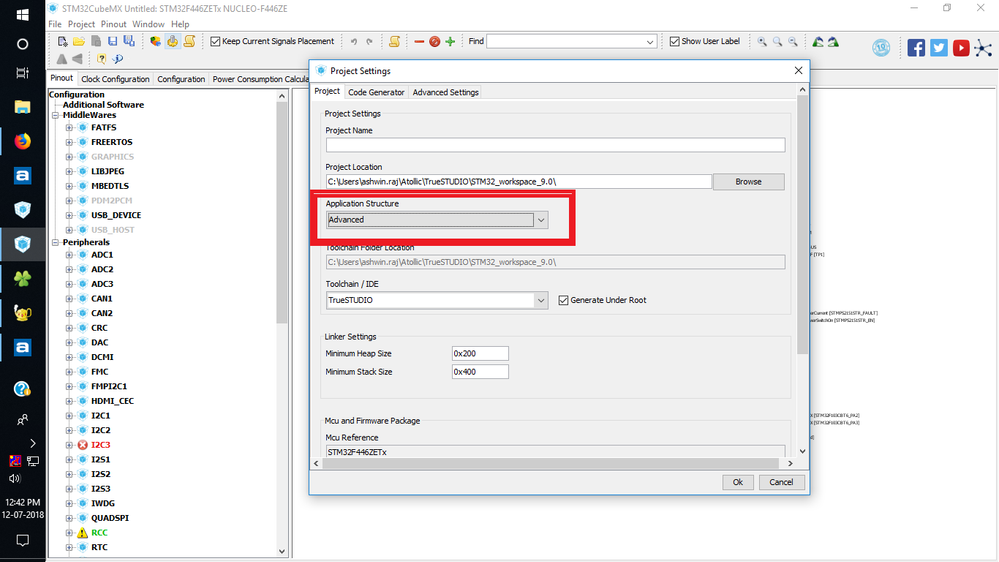Click the Minimum Stack Size field
The width and height of the screenshot is (999, 562).
point(480,372)
